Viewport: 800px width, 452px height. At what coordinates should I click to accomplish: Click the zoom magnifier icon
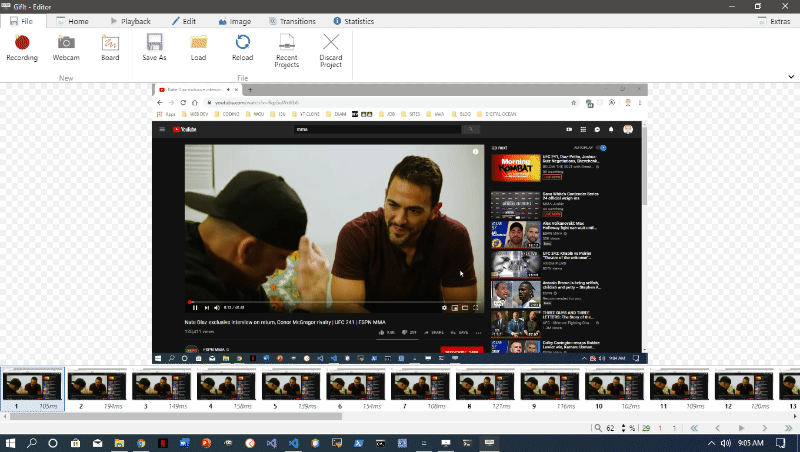(598, 428)
